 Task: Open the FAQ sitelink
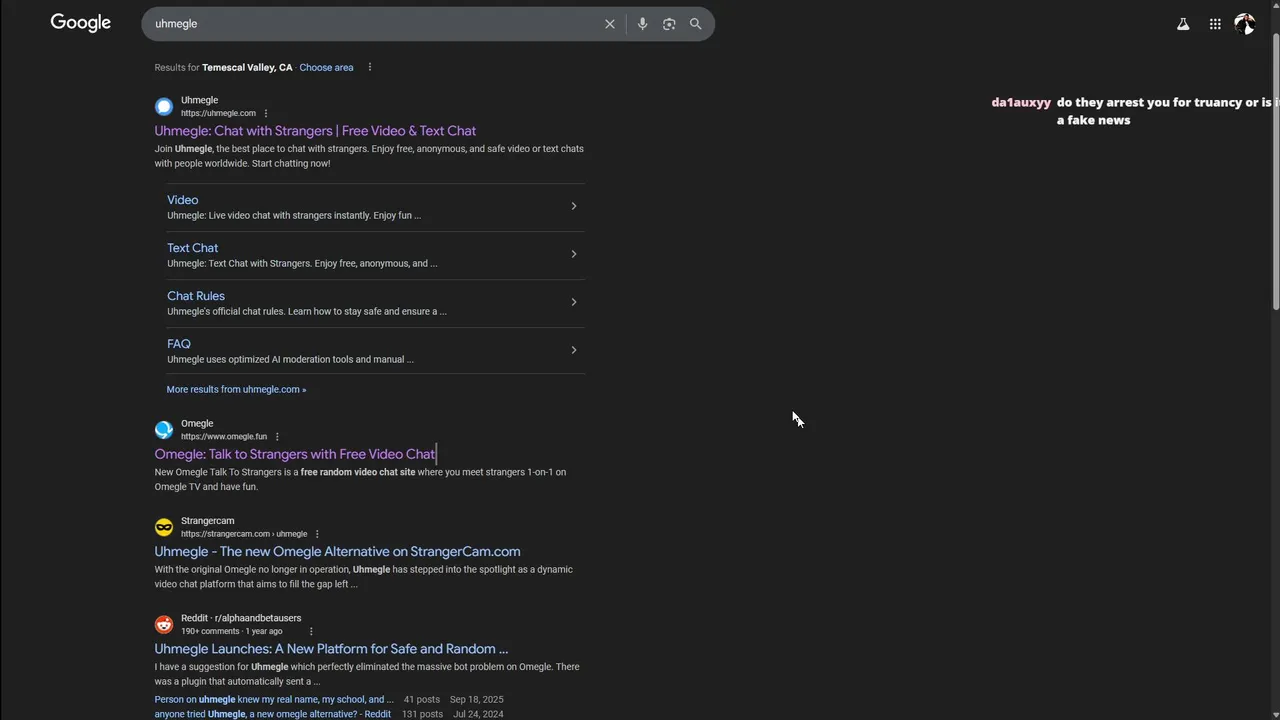(179, 344)
